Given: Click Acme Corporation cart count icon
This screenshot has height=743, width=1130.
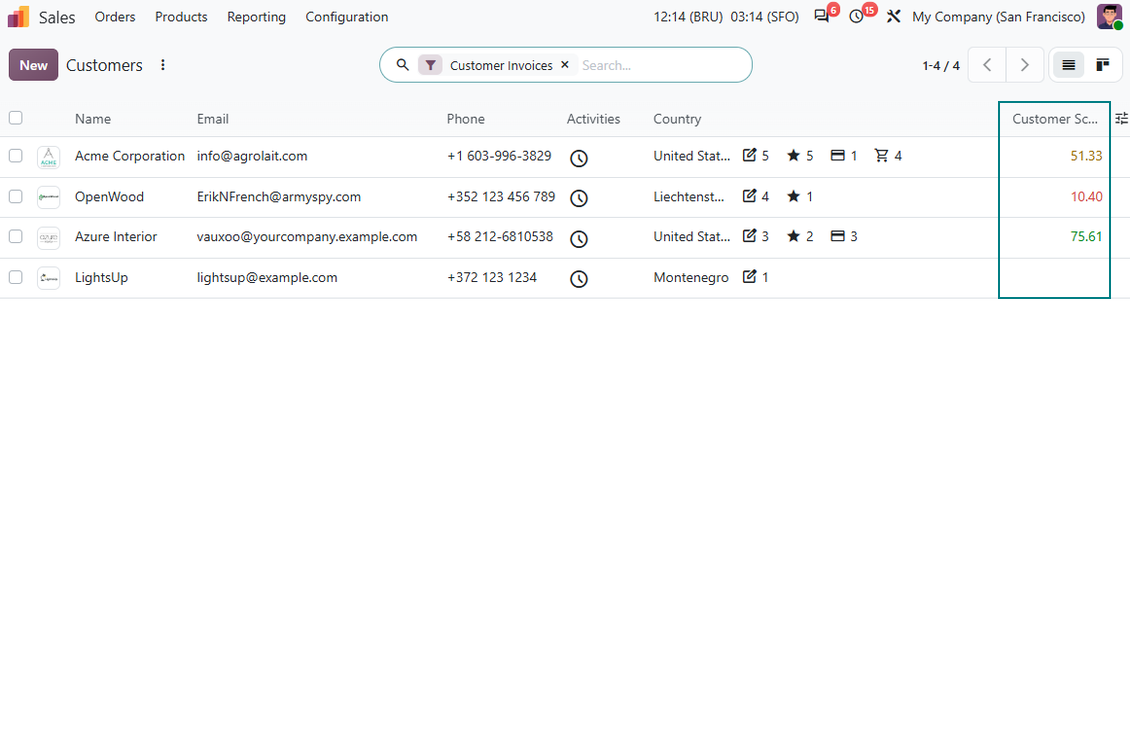Looking at the screenshot, I should pos(881,155).
